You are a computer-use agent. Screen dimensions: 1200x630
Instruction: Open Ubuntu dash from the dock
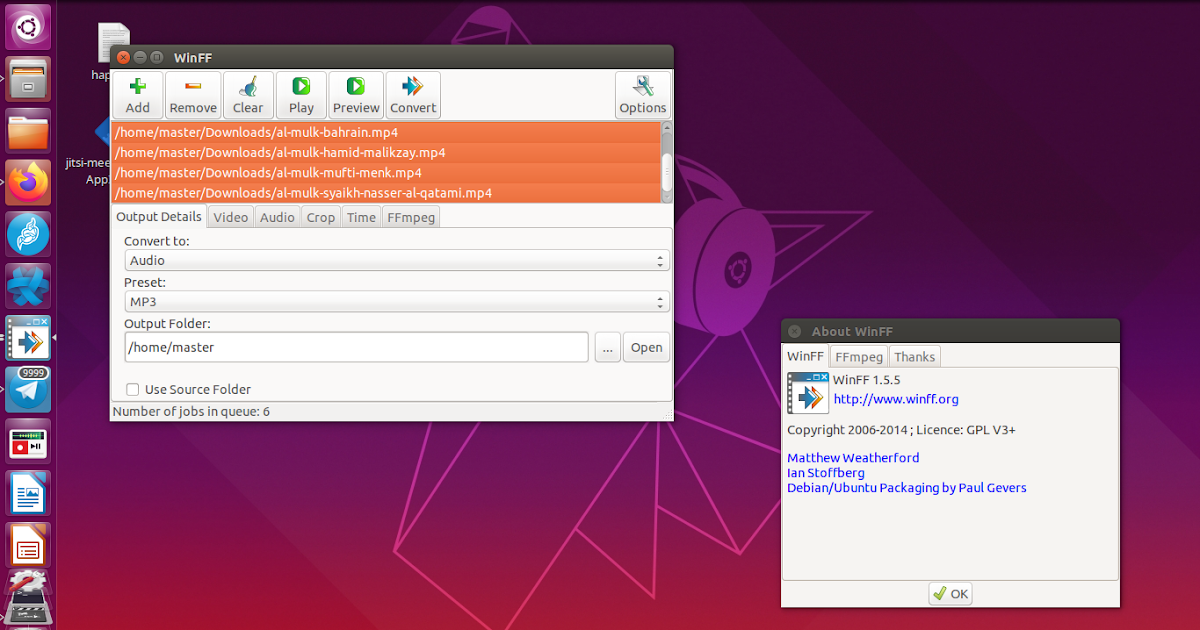28,26
